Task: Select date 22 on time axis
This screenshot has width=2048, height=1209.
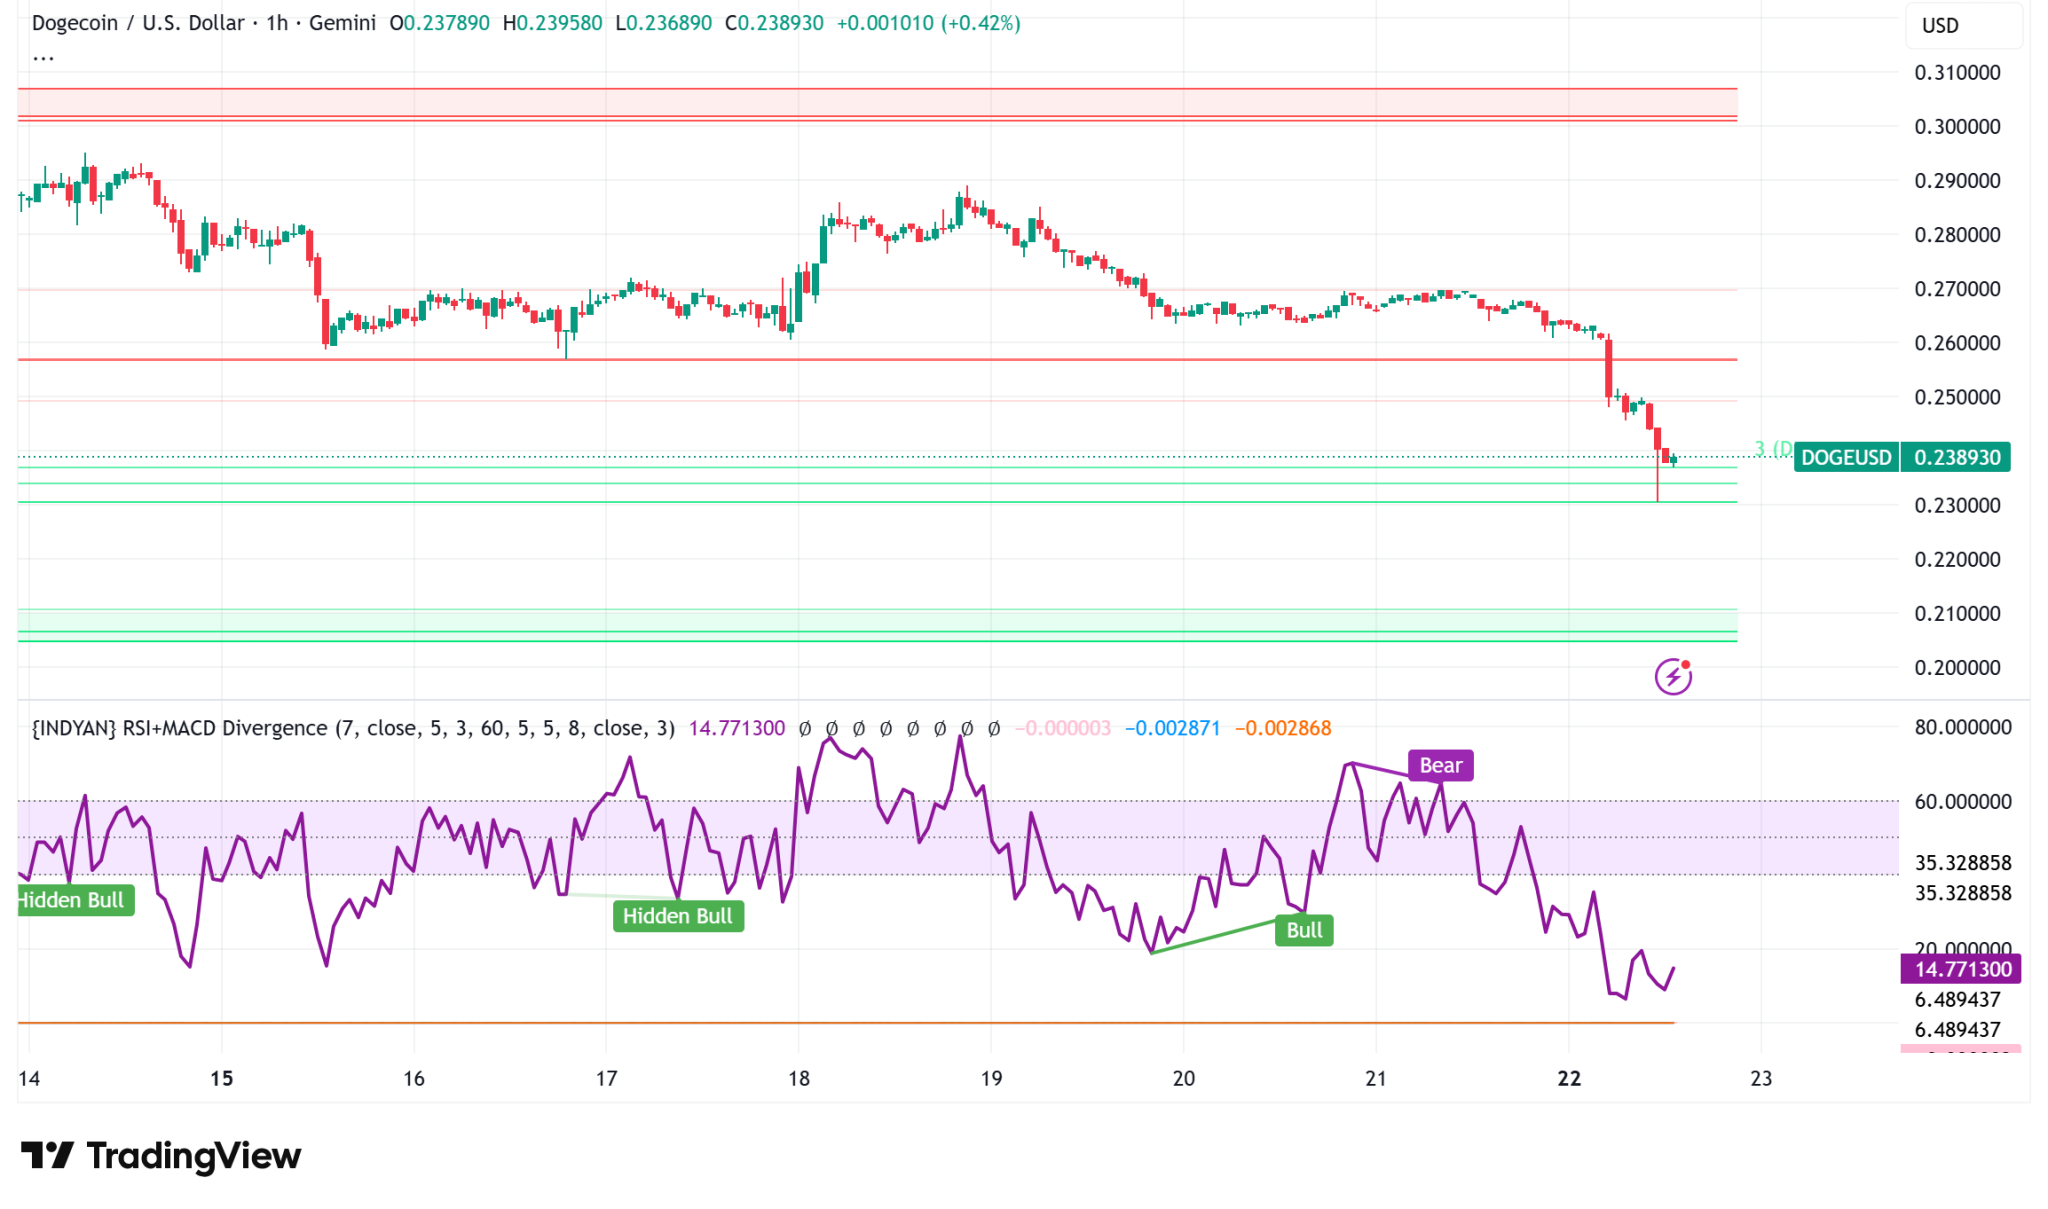Action: click(1569, 1078)
